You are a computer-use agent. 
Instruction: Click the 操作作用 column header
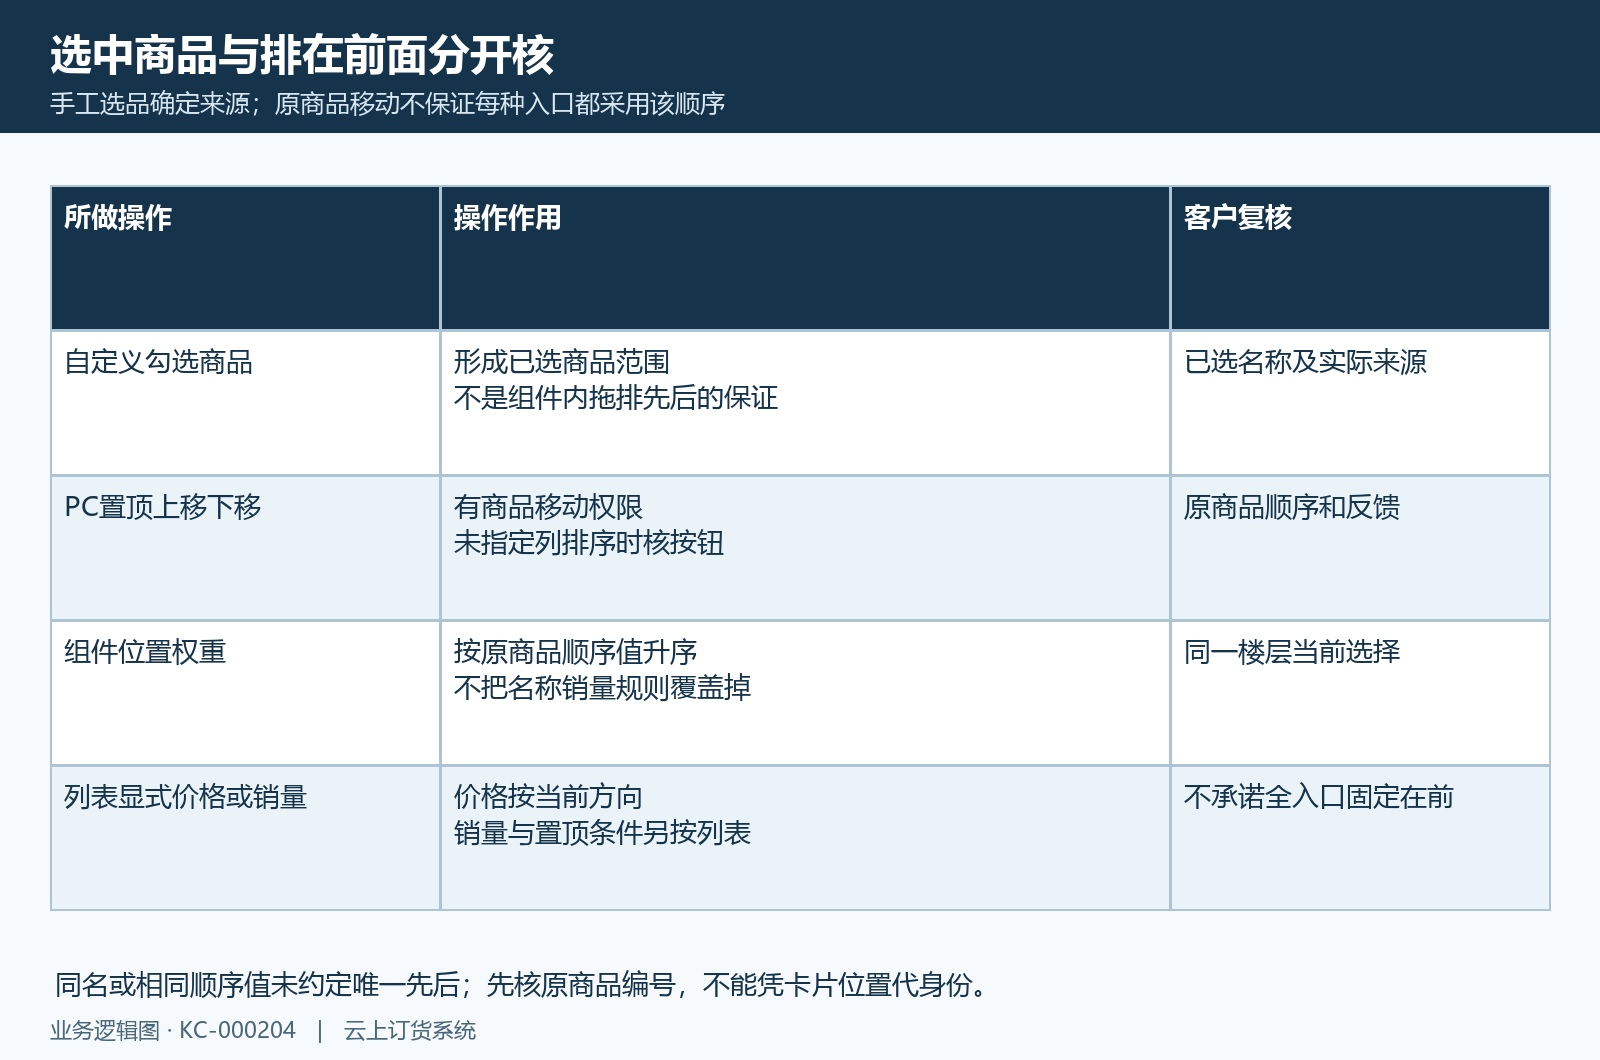tap(805, 258)
